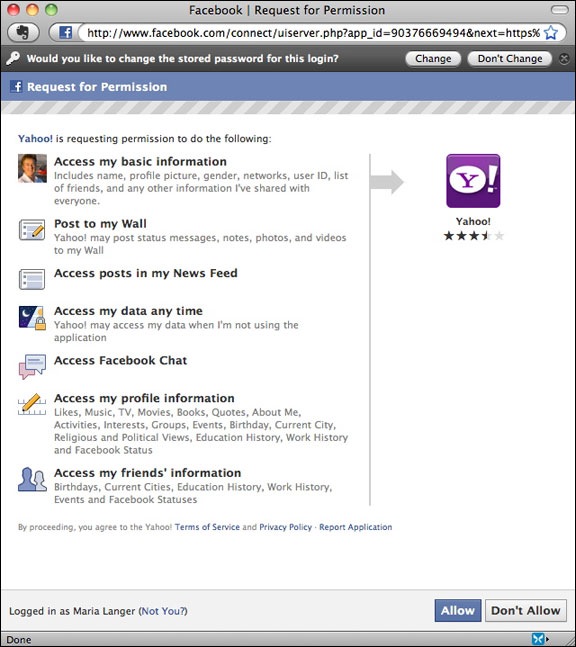Bookmark page with the star icon
576x647 pixels.
tap(551, 33)
